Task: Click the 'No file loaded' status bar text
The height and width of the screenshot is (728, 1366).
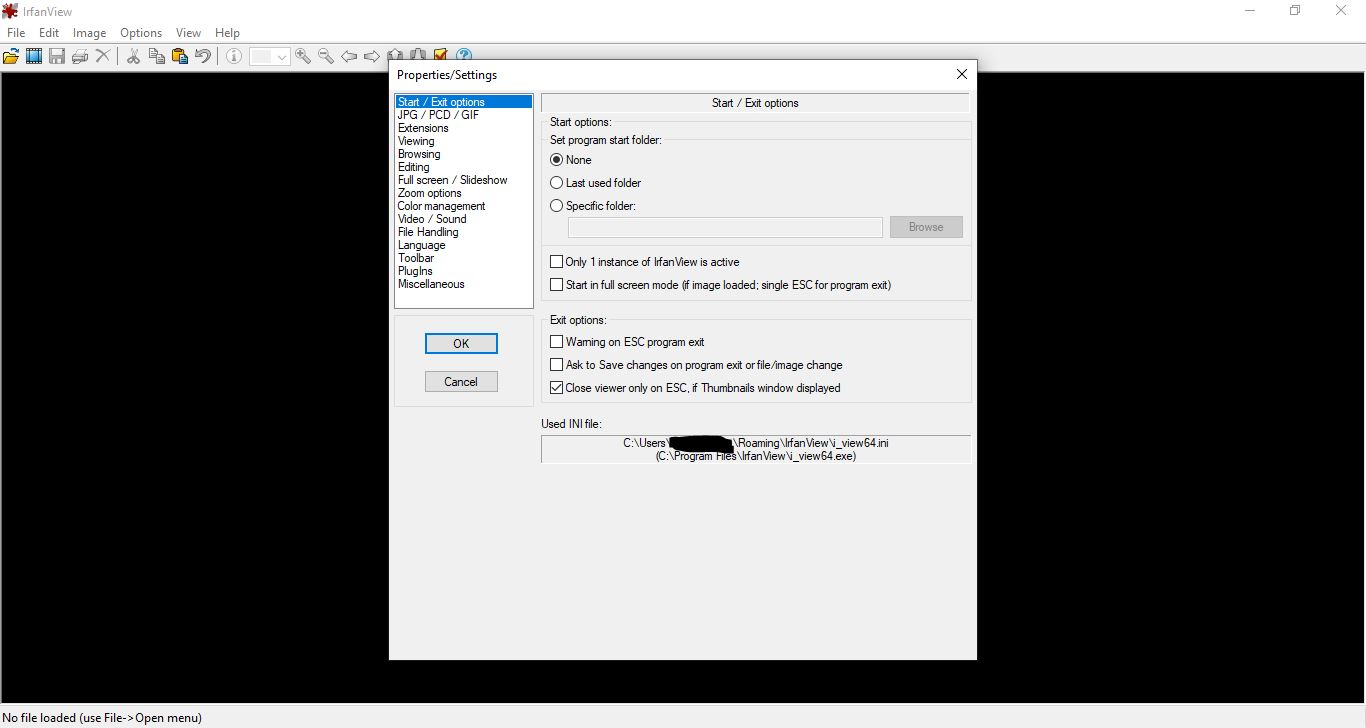Action: 103,717
